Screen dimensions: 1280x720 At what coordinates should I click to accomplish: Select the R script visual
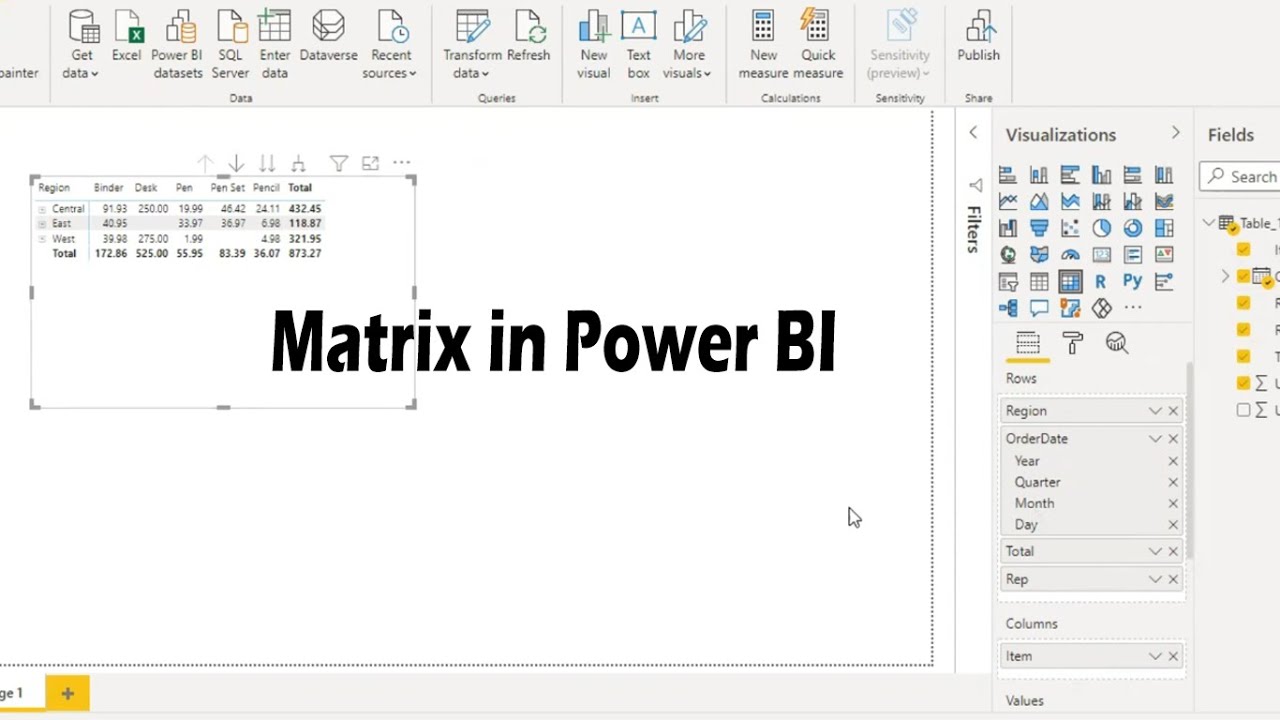click(1100, 282)
